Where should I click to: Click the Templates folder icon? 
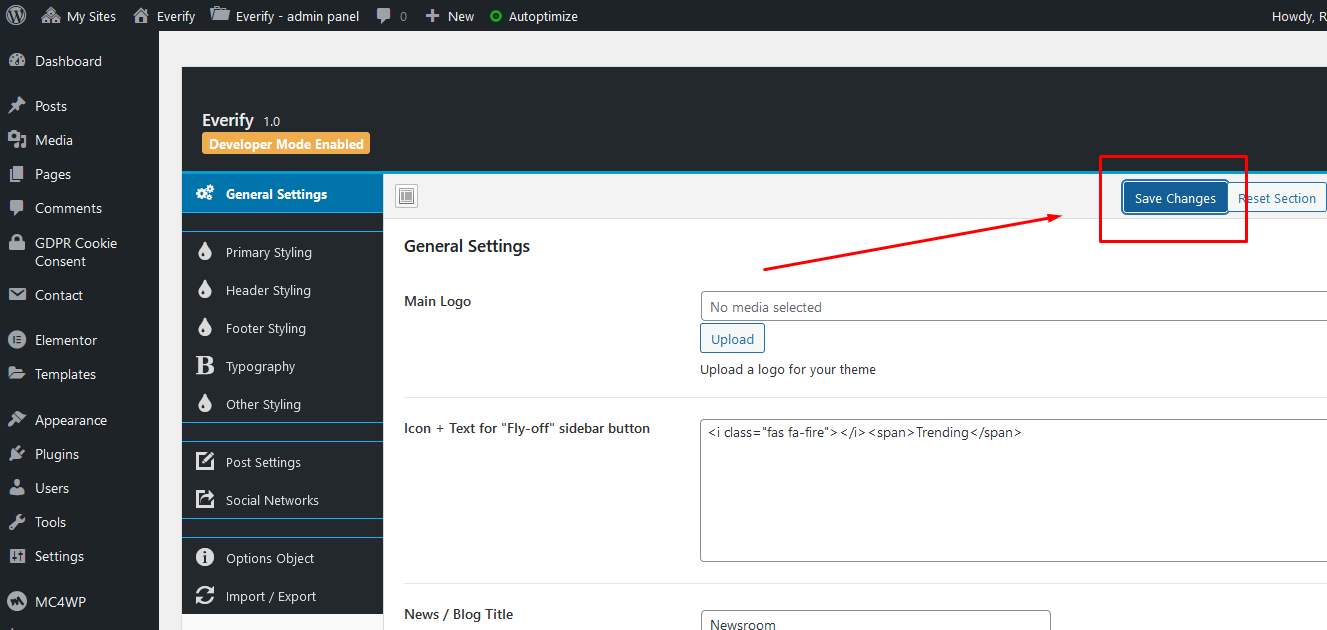[17, 374]
